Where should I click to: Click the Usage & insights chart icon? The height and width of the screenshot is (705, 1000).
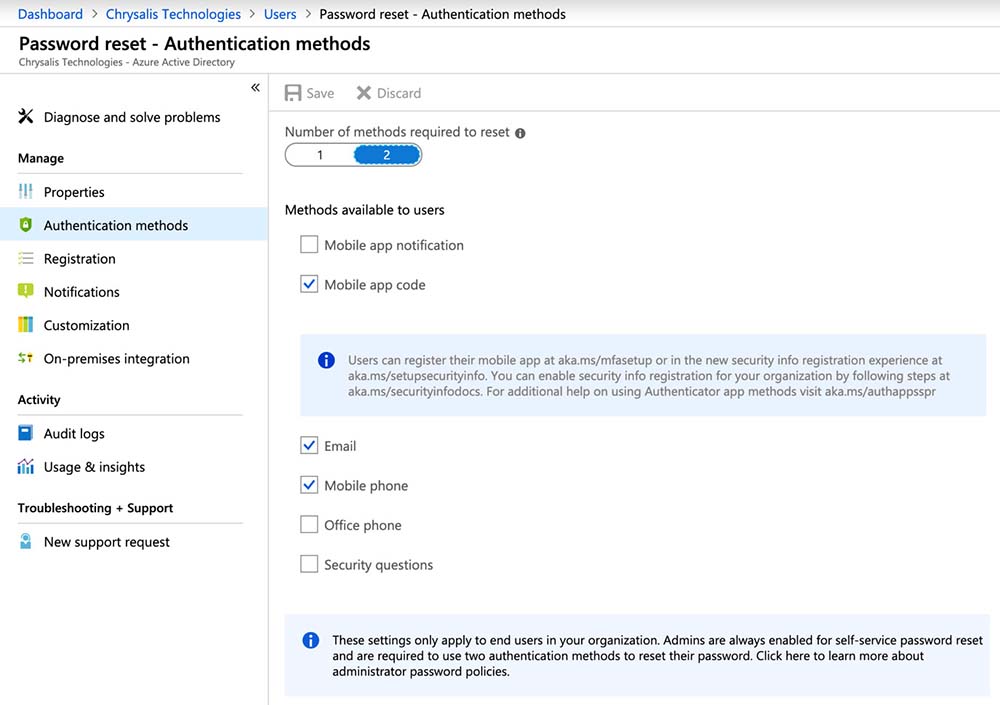[x=26, y=467]
